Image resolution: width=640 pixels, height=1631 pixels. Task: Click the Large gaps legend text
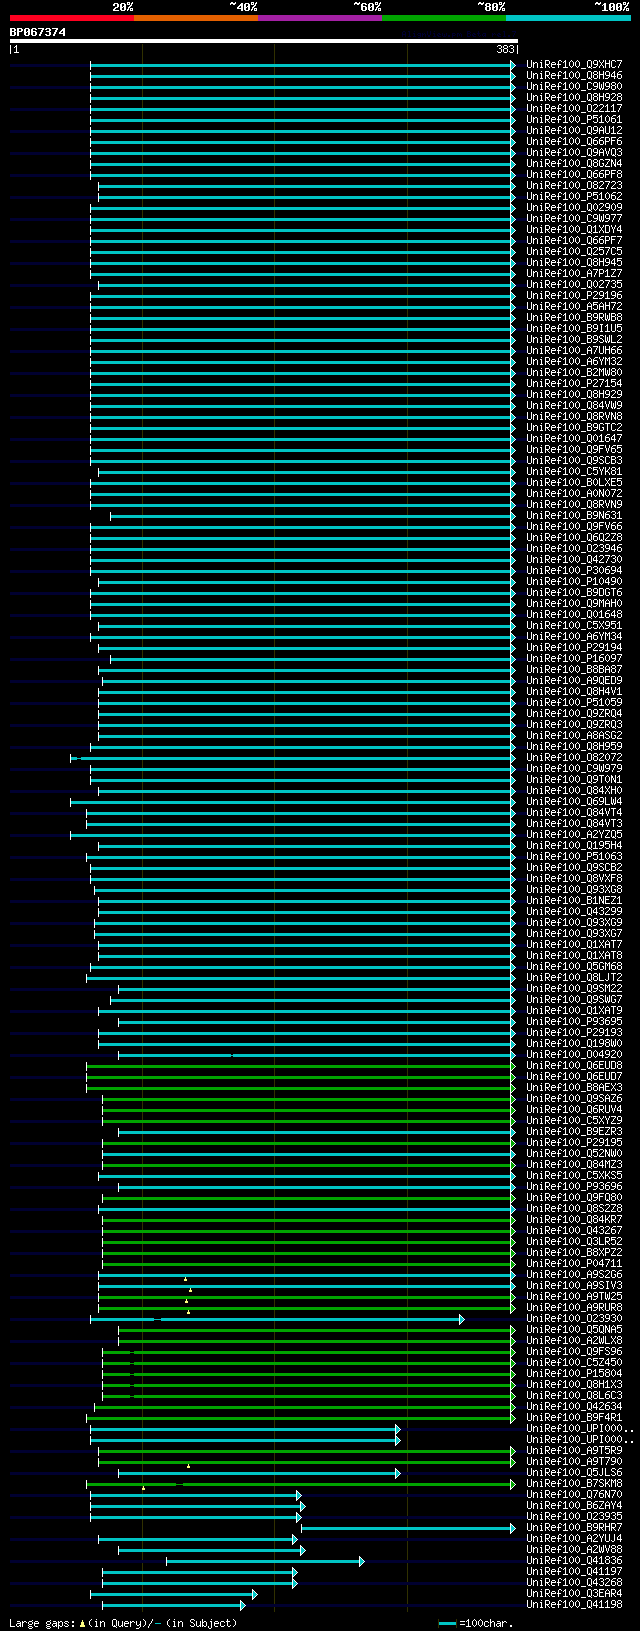coord(123,1623)
